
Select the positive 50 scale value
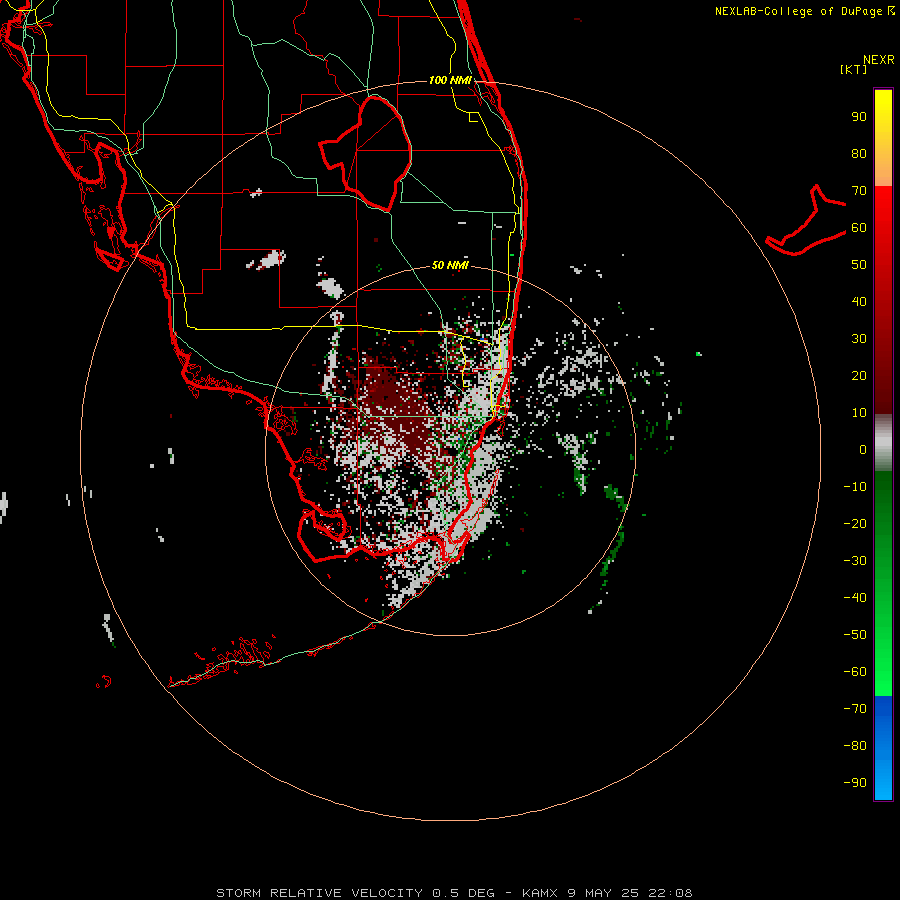pos(859,265)
